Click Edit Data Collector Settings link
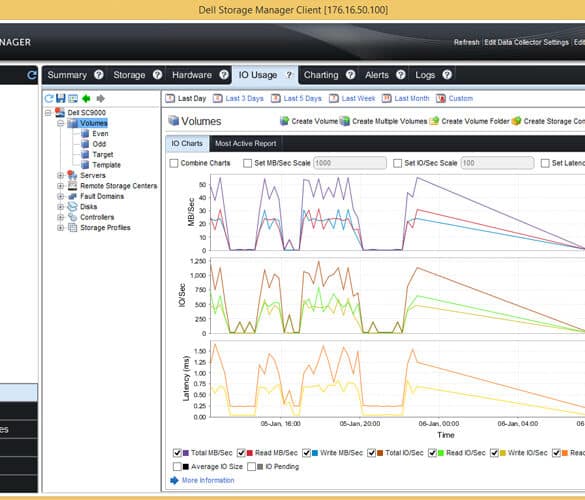This screenshot has height=500, width=585. coord(526,42)
